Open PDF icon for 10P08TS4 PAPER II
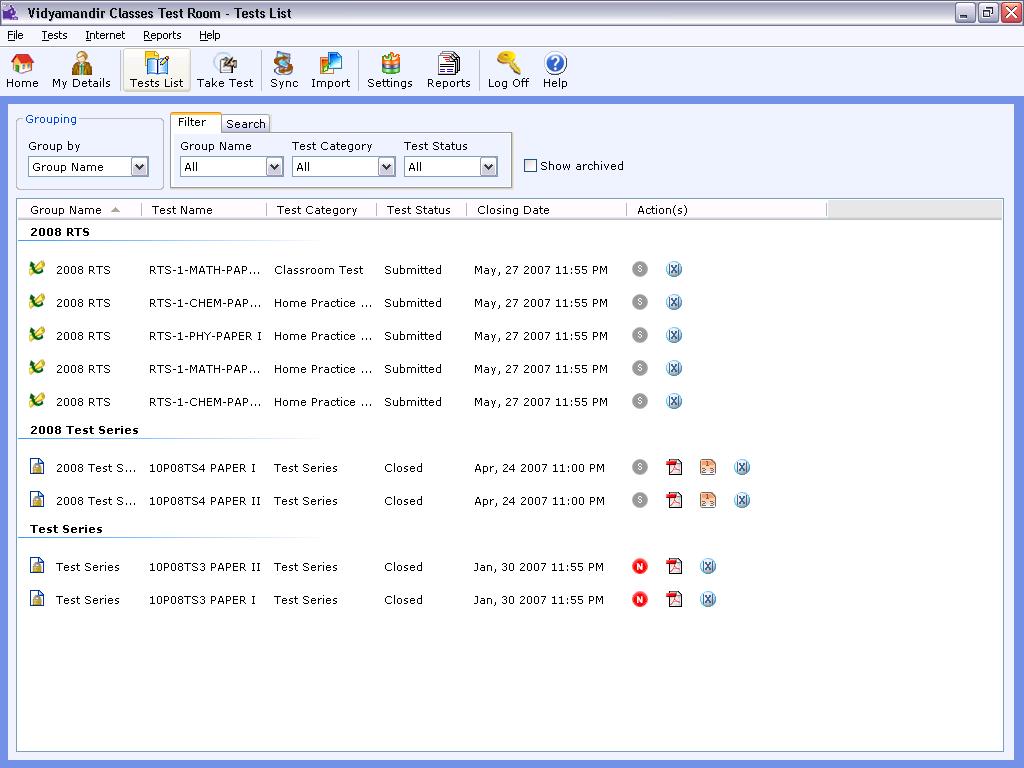Screen dimensions: 1024x768 (x=674, y=500)
